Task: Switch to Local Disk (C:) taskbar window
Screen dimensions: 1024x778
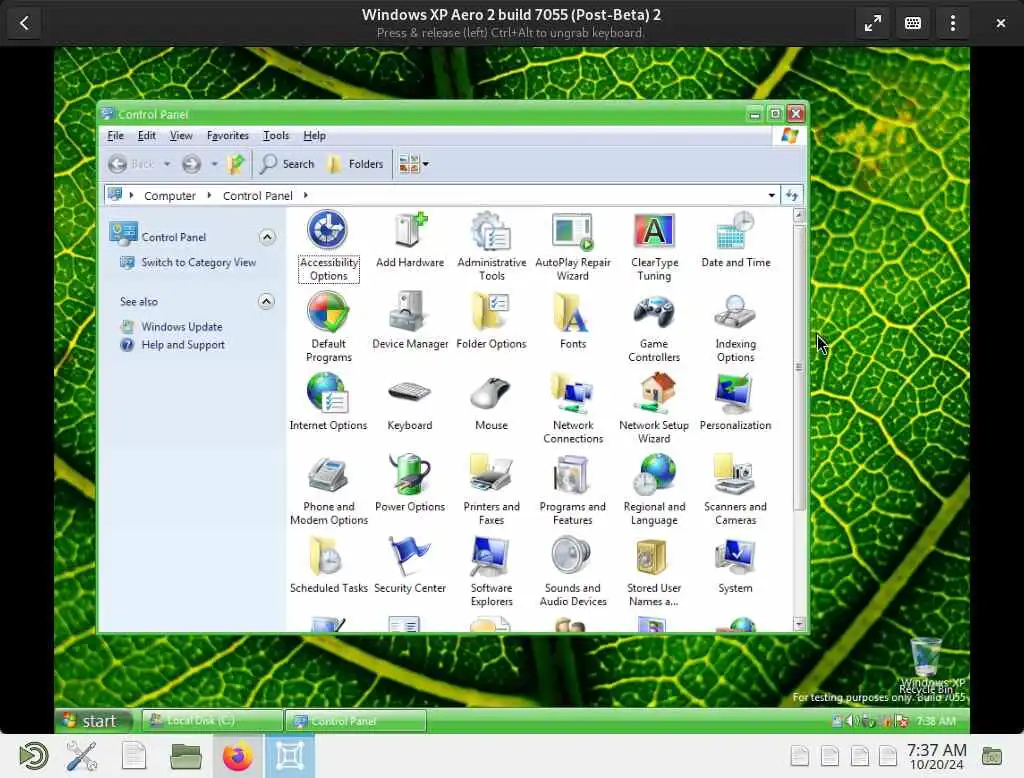Action: (x=212, y=721)
